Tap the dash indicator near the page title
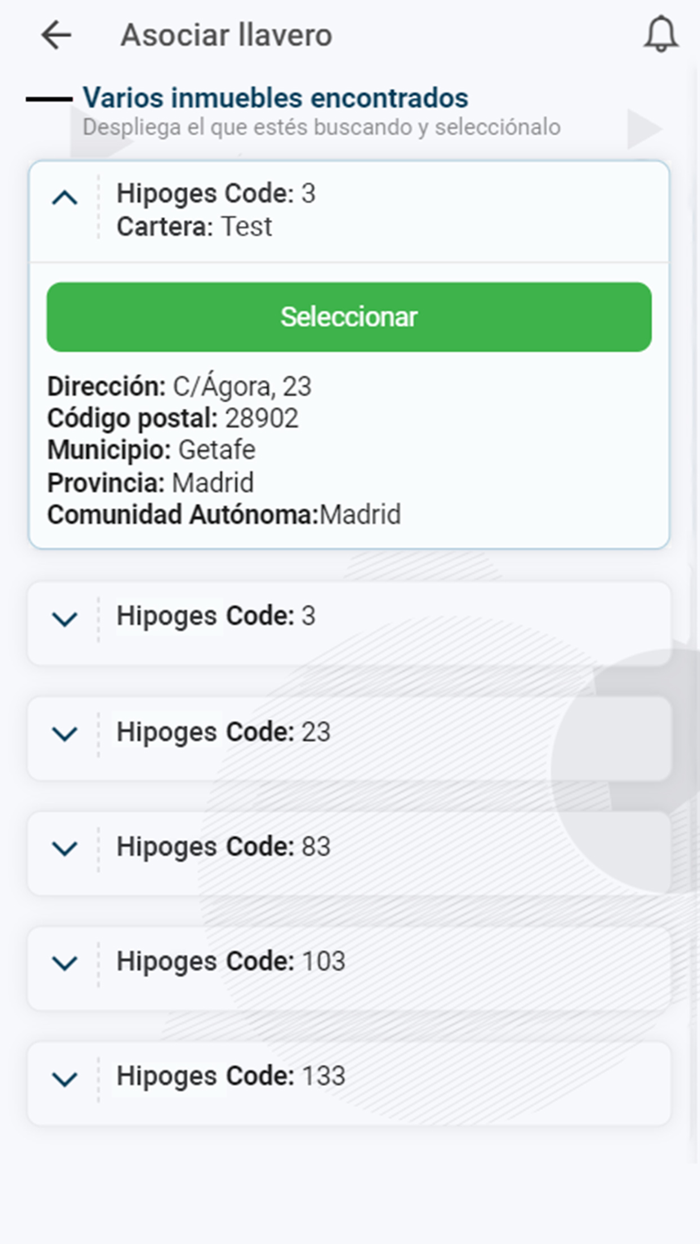Image resolution: width=700 pixels, height=1244 pixels. point(48,99)
